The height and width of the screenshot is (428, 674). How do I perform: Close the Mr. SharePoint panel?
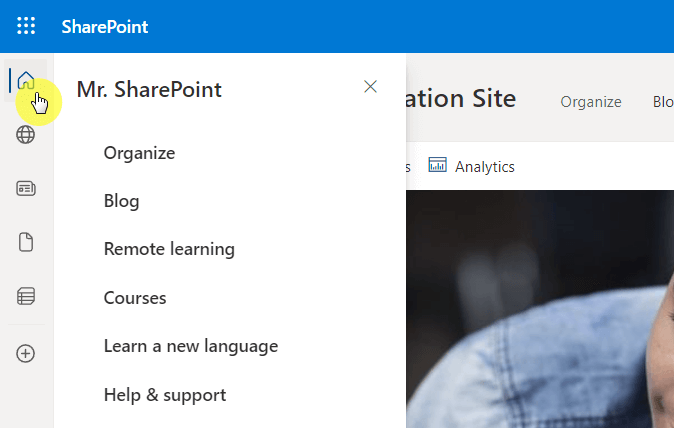[370, 86]
